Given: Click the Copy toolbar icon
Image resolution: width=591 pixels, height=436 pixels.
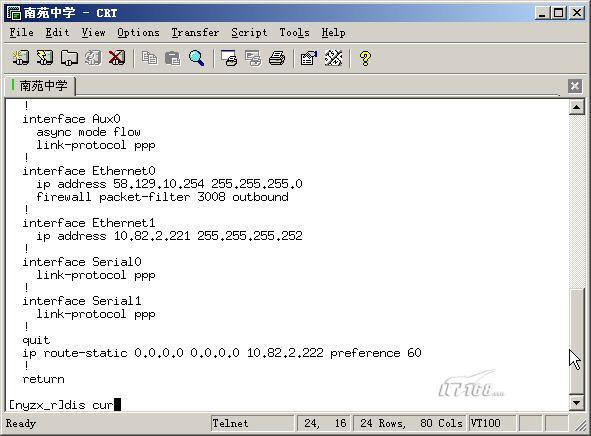Looking at the screenshot, I should (x=149, y=58).
